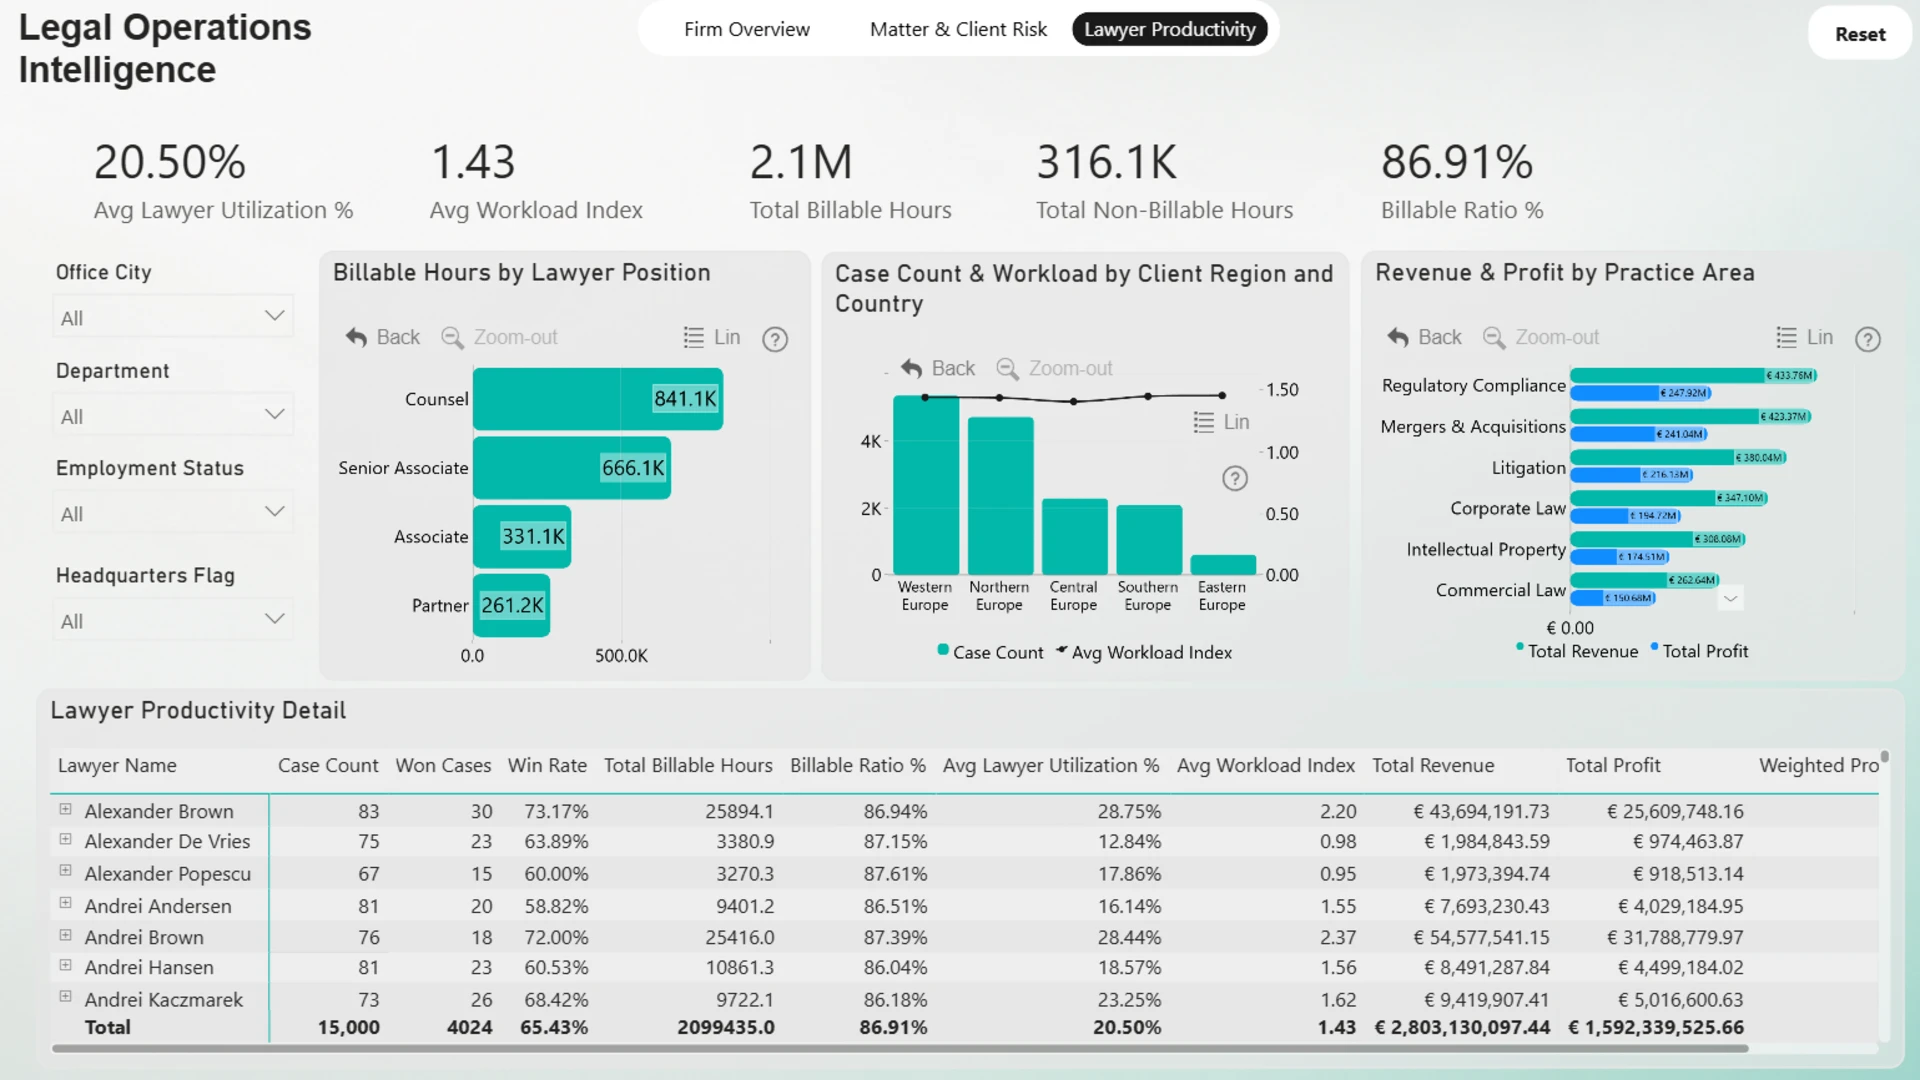Switch to Matter & Client Risk tab

tap(958, 29)
